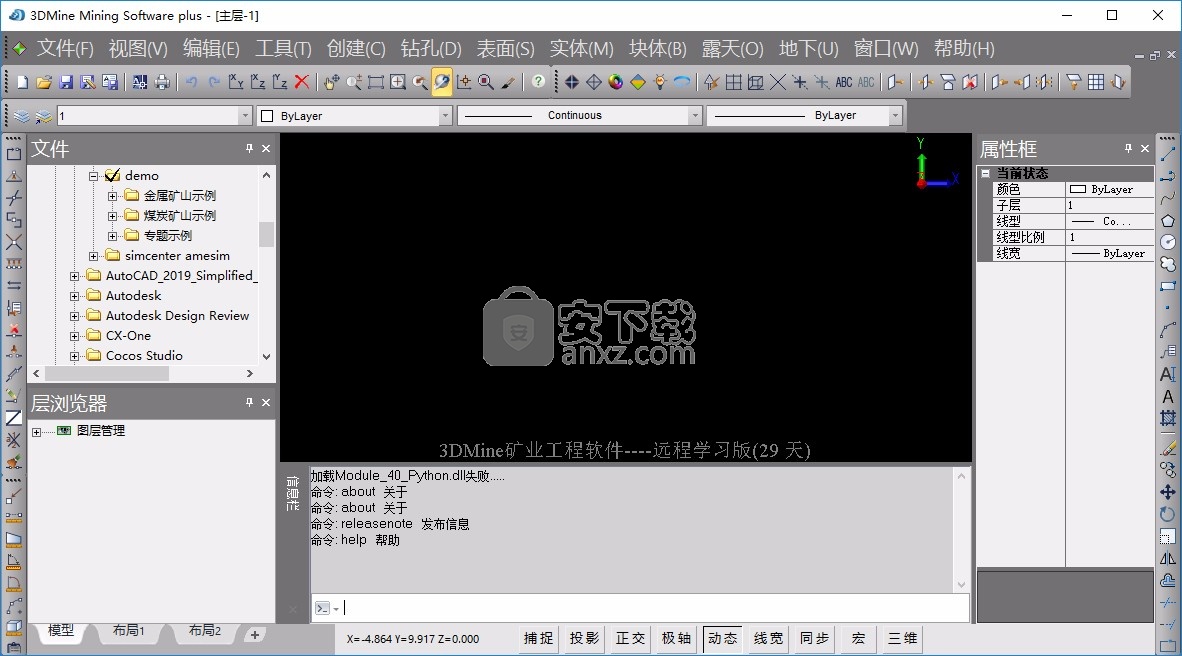Click the Print icon
The image size is (1182, 656).
pyautogui.click(x=162, y=82)
